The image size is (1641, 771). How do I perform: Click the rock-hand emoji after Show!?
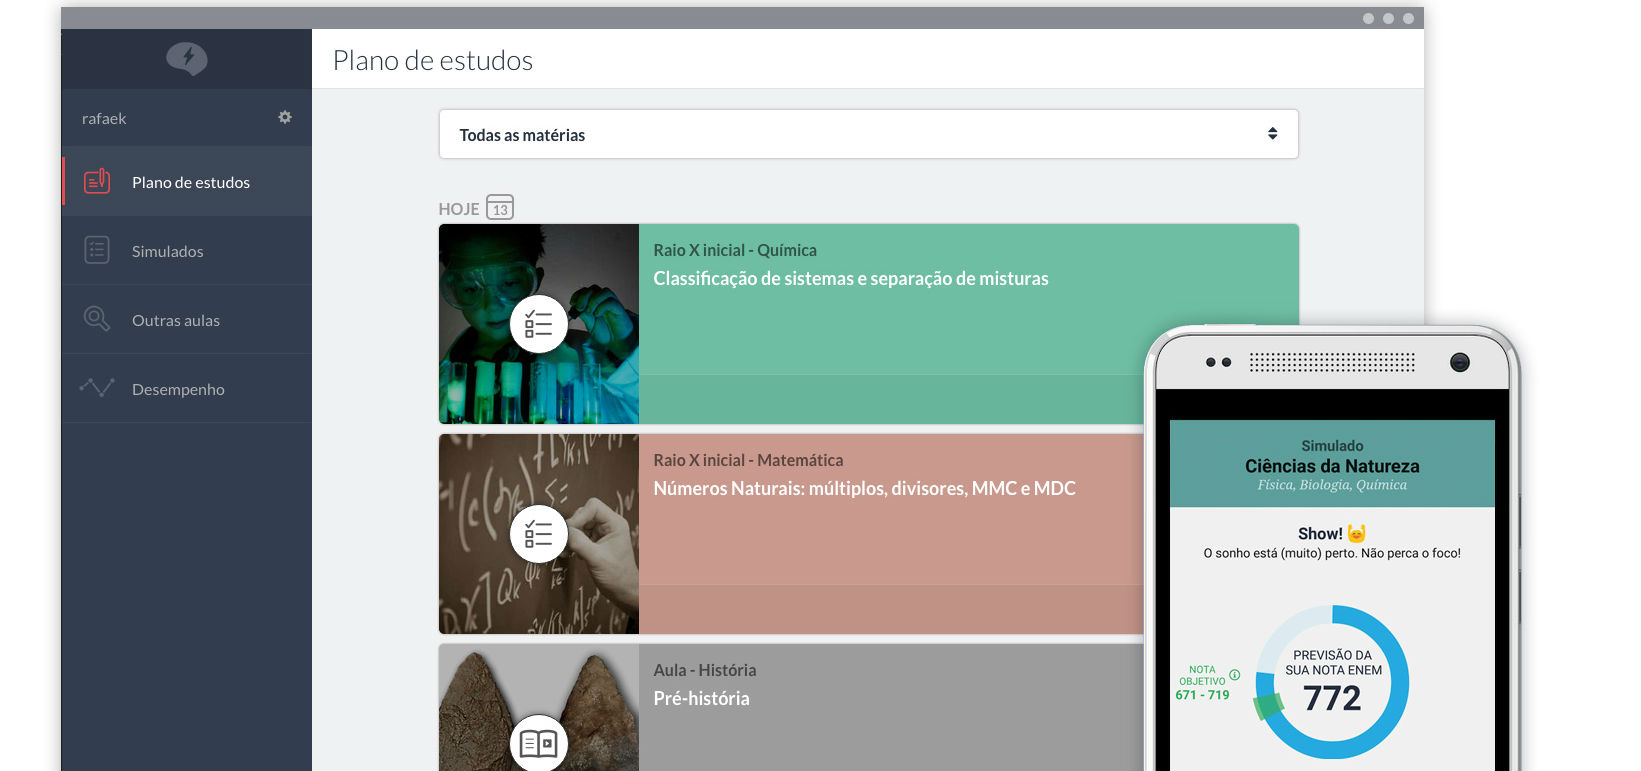click(1357, 533)
